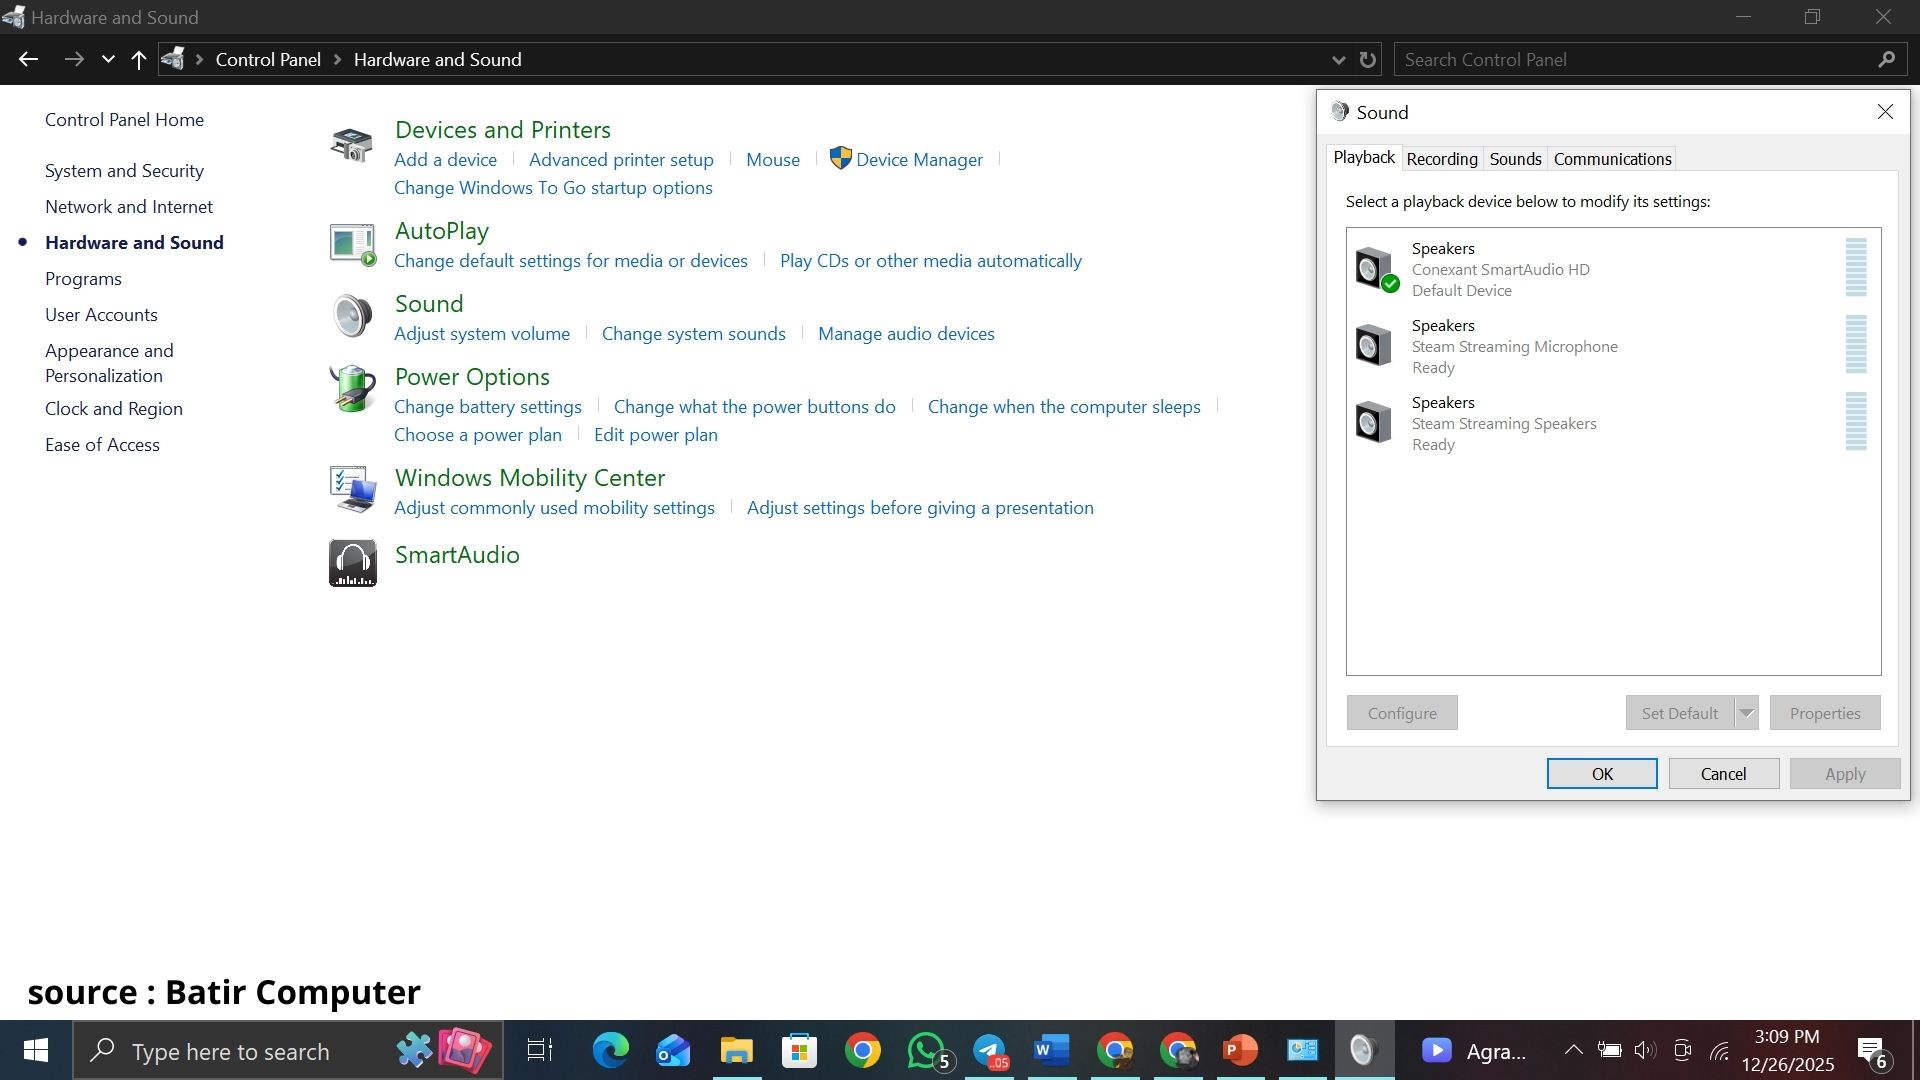Image resolution: width=1920 pixels, height=1080 pixels.
Task: Expand the Set Default dropdown arrow
Action: tap(1746, 713)
